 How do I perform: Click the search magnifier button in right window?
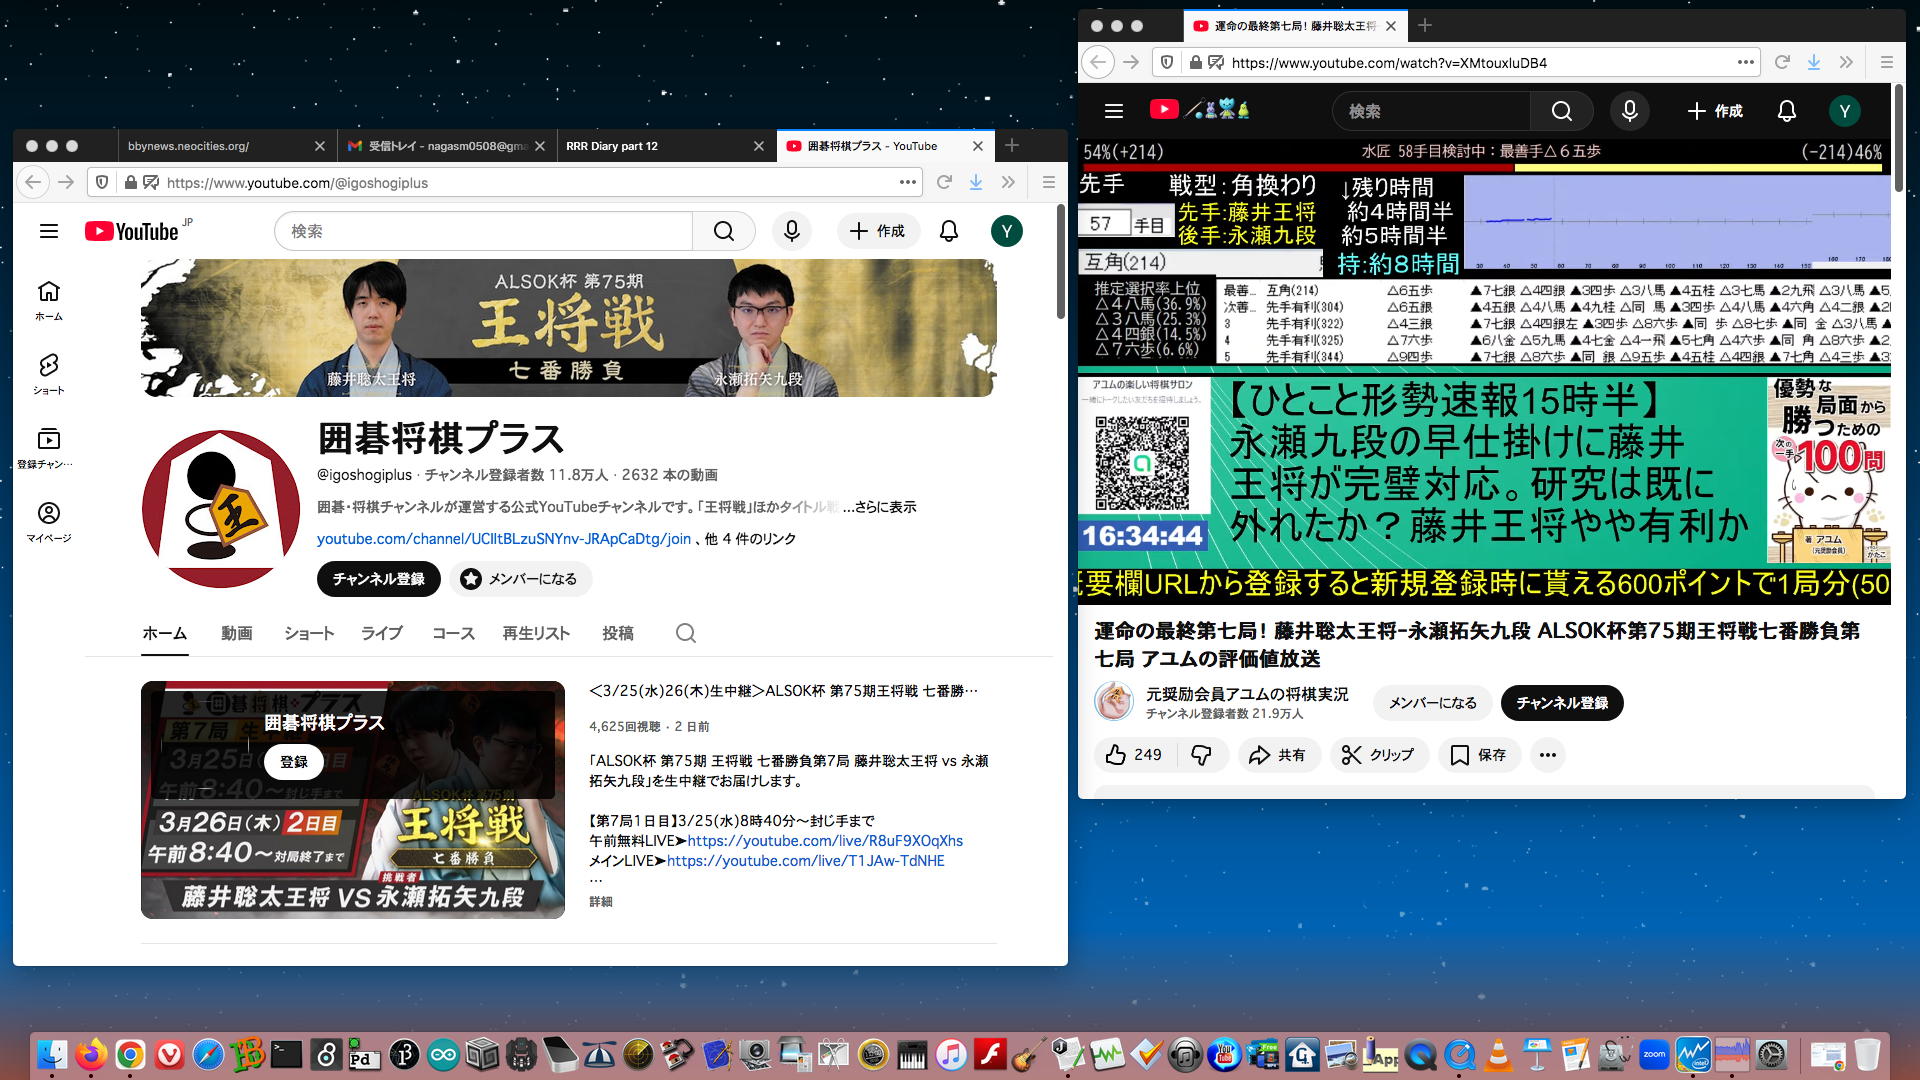(1561, 111)
